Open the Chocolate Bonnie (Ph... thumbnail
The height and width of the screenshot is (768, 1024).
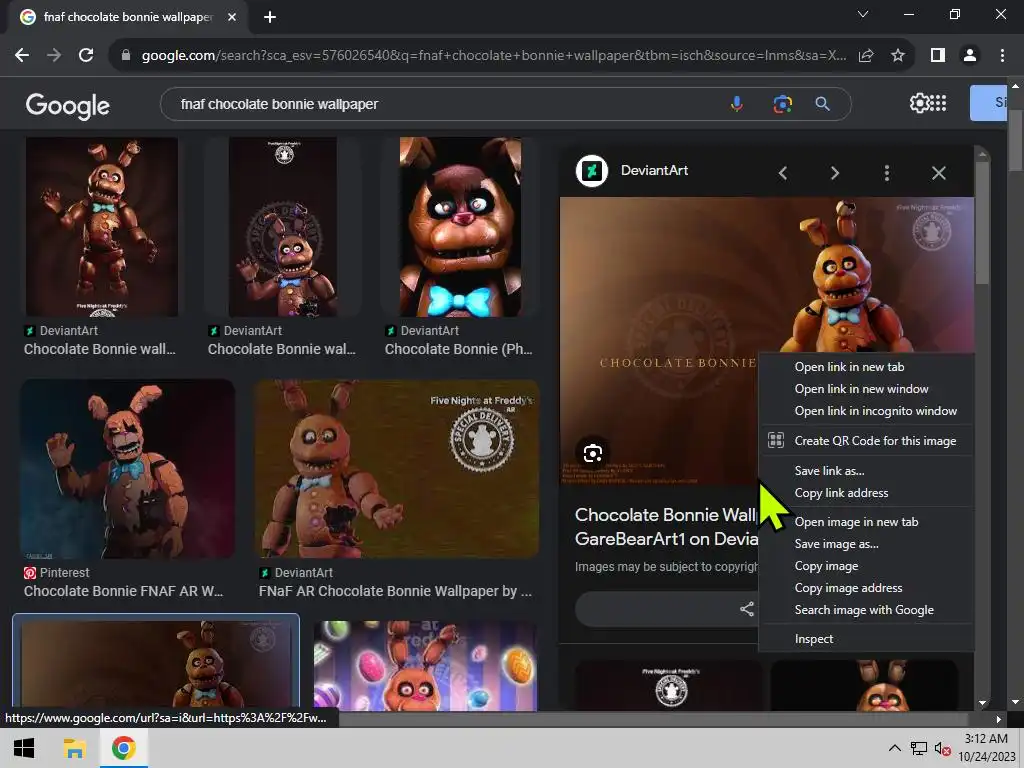coord(460,227)
